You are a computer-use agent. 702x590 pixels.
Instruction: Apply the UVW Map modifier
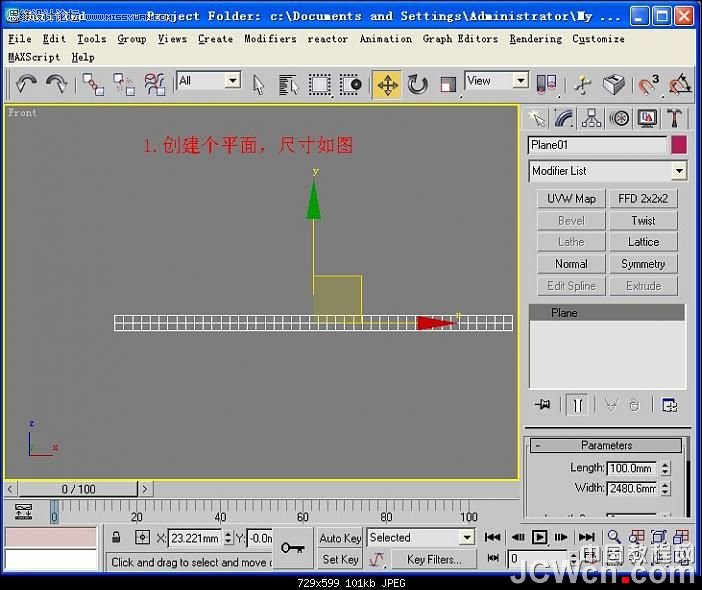coord(571,198)
